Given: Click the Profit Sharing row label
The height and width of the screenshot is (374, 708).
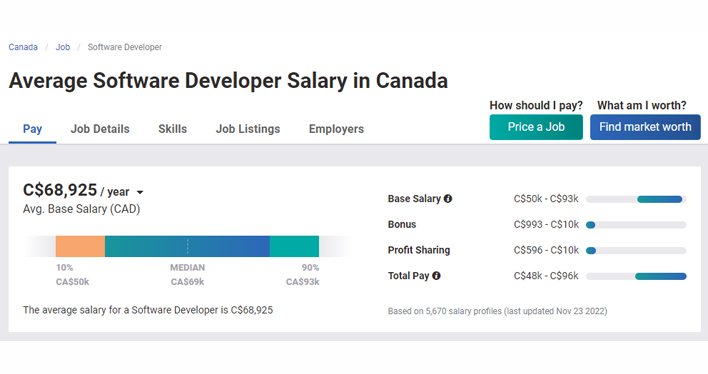Looking at the screenshot, I should (x=419, y=250).
